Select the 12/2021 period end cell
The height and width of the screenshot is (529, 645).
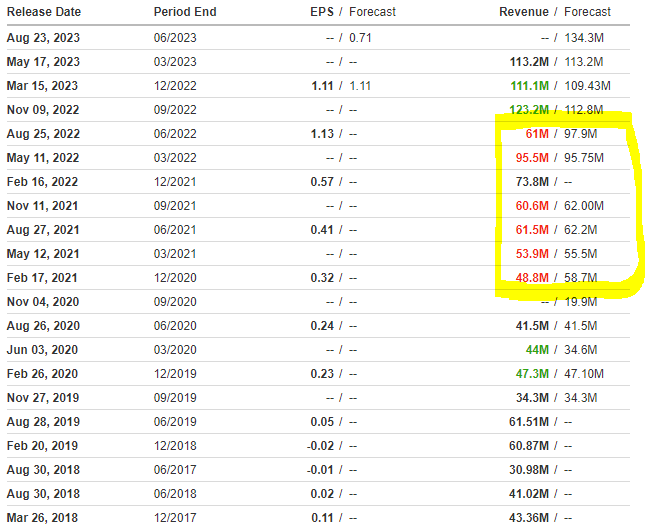[x=174, y=182]
